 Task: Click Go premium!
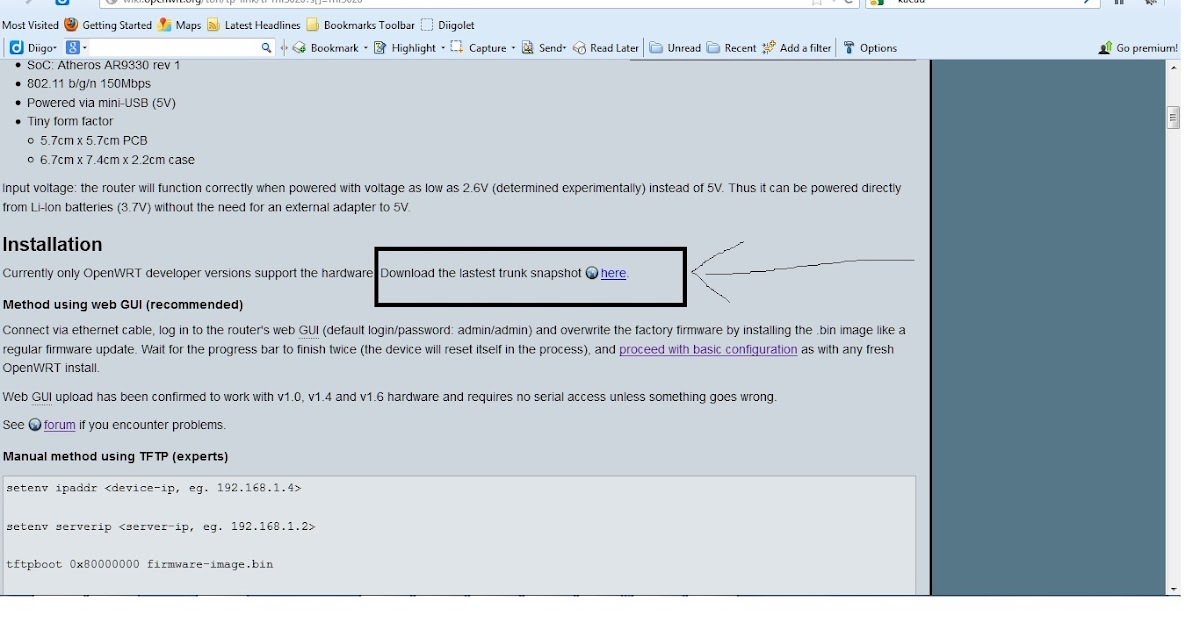pyautogui.click(x=1138, y=48)
